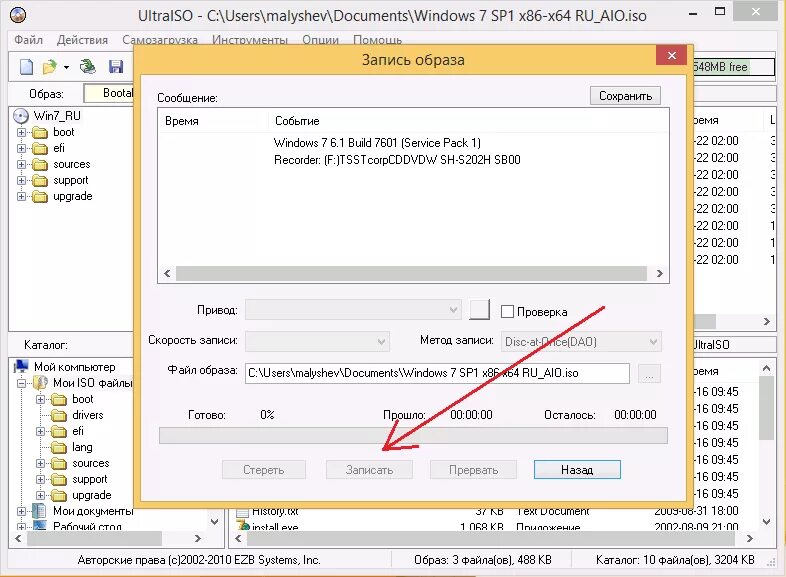Click the catalog file list horizontal scrollbar
Image resolution: width=786 pixels, height=577 pixels.
point(491,538)
